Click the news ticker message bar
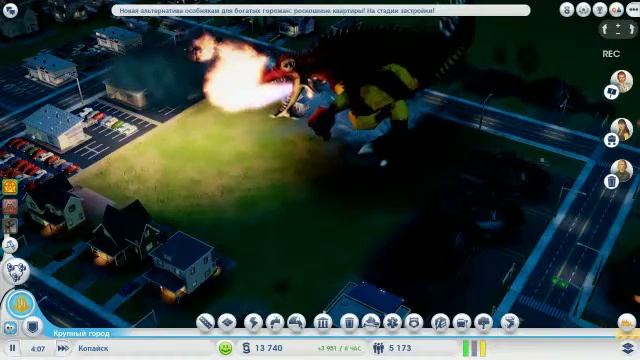Image resolution: width=640 pixels, height=360 pixels. pyautogui.click(x=321, y=11)
